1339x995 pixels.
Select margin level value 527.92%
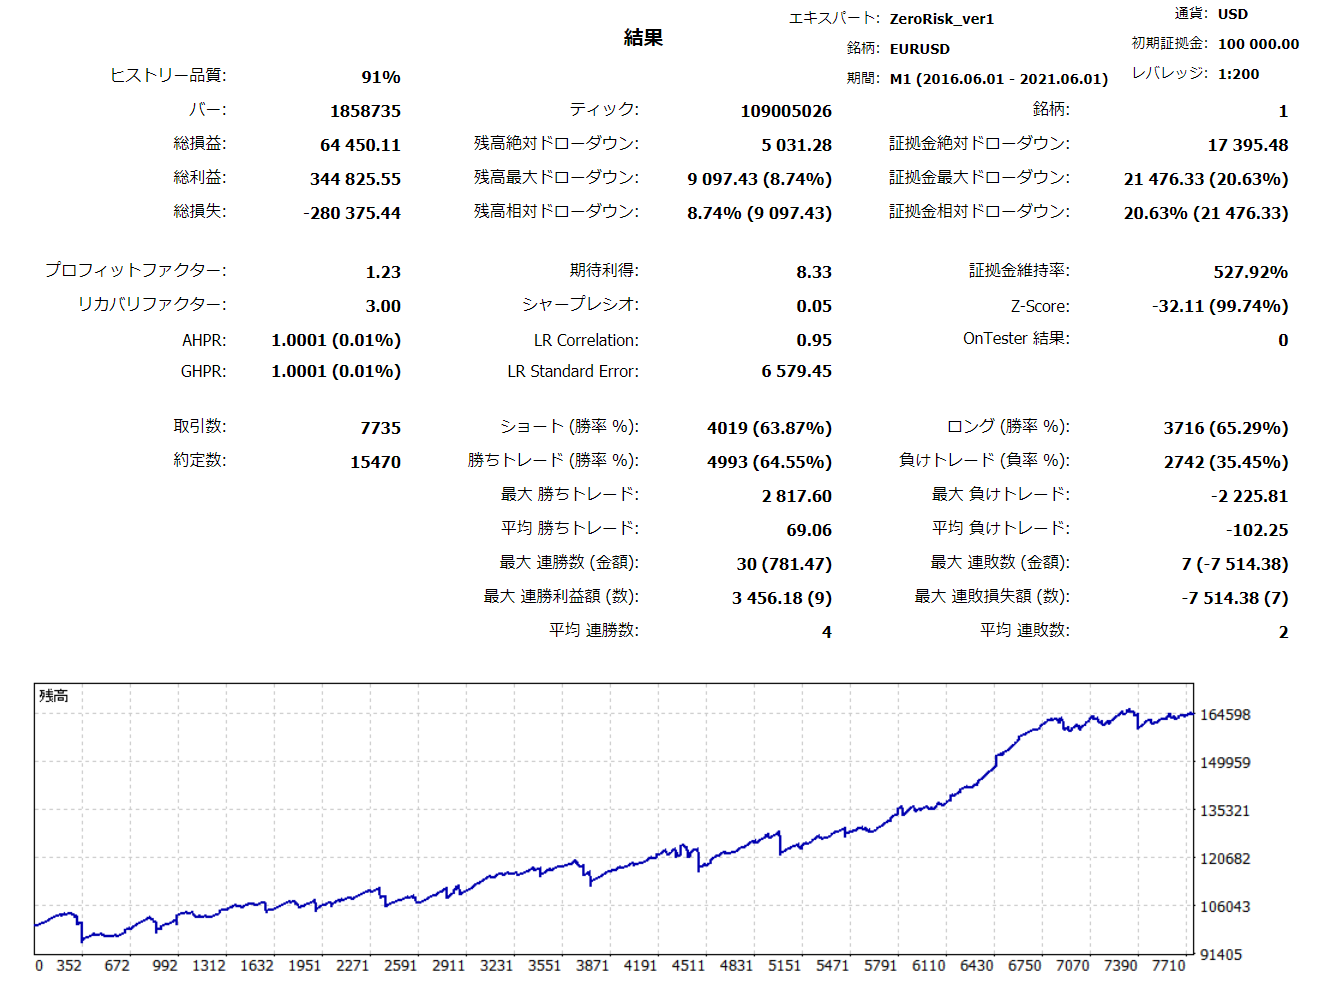click(1250, 272)
